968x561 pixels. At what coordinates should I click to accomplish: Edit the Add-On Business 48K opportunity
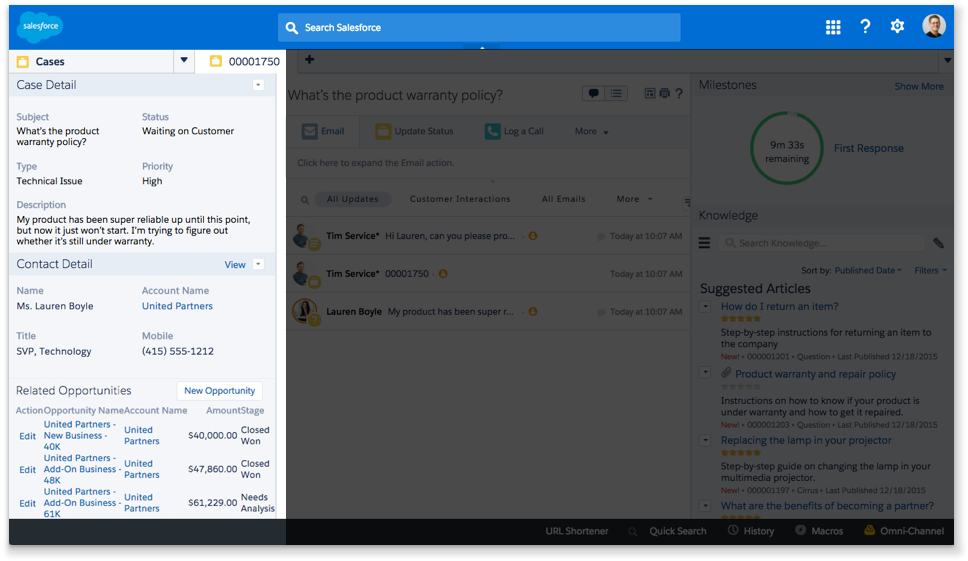click(27, 470)
